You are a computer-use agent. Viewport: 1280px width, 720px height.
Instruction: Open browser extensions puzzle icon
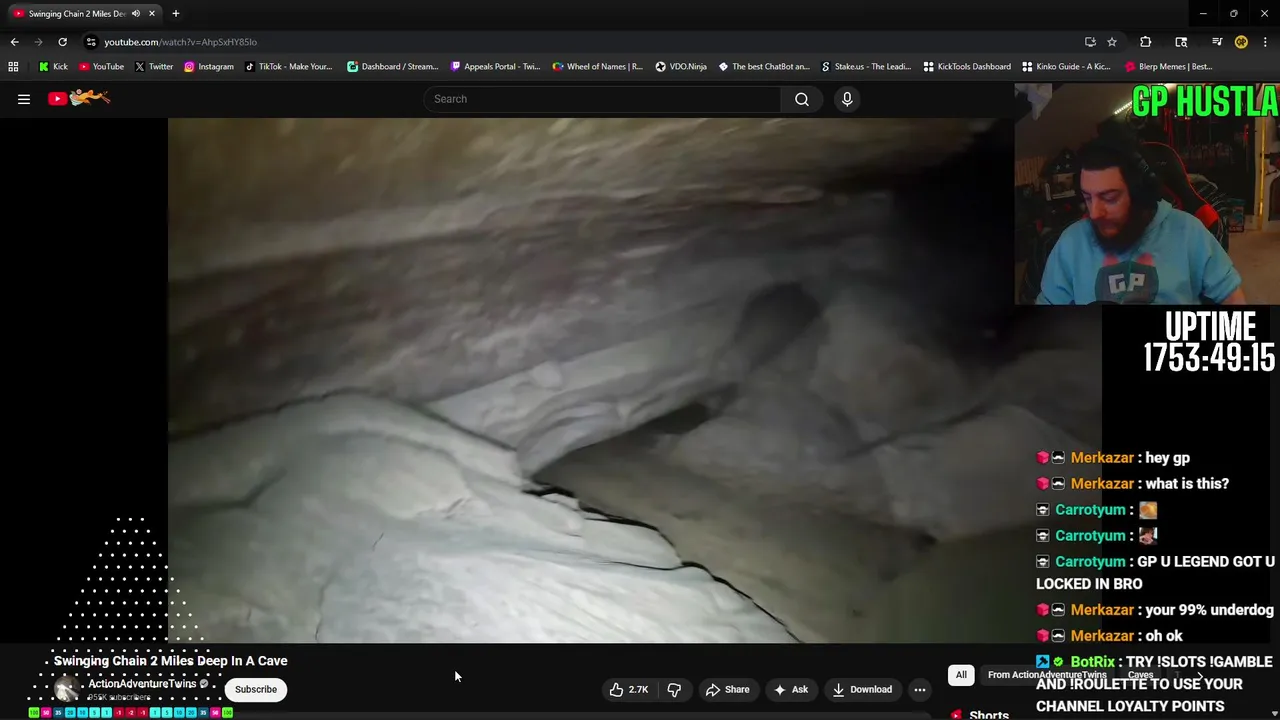point(1146,42)
